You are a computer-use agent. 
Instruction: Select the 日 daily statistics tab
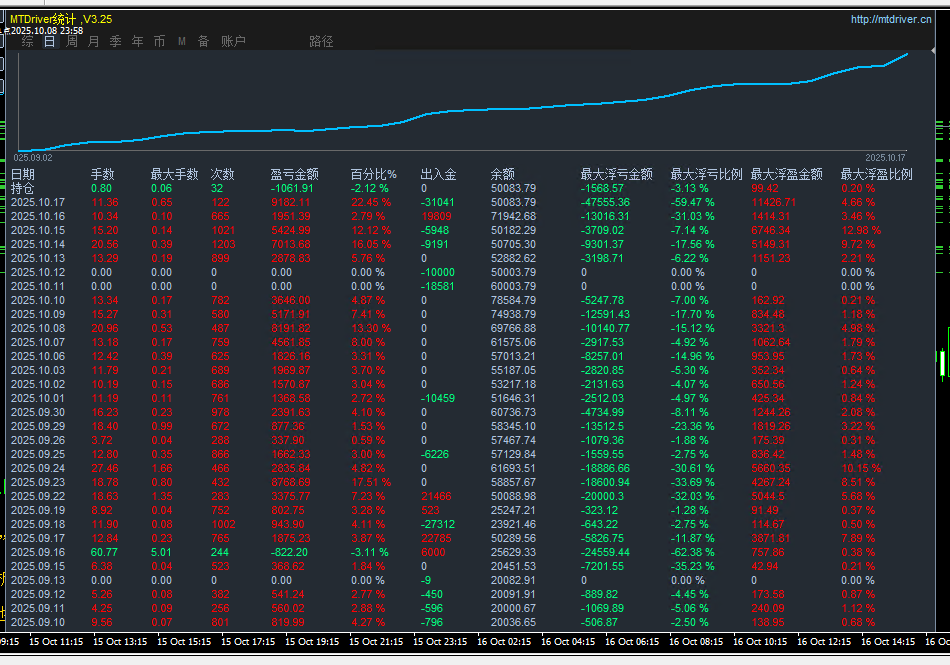point(50,42)
